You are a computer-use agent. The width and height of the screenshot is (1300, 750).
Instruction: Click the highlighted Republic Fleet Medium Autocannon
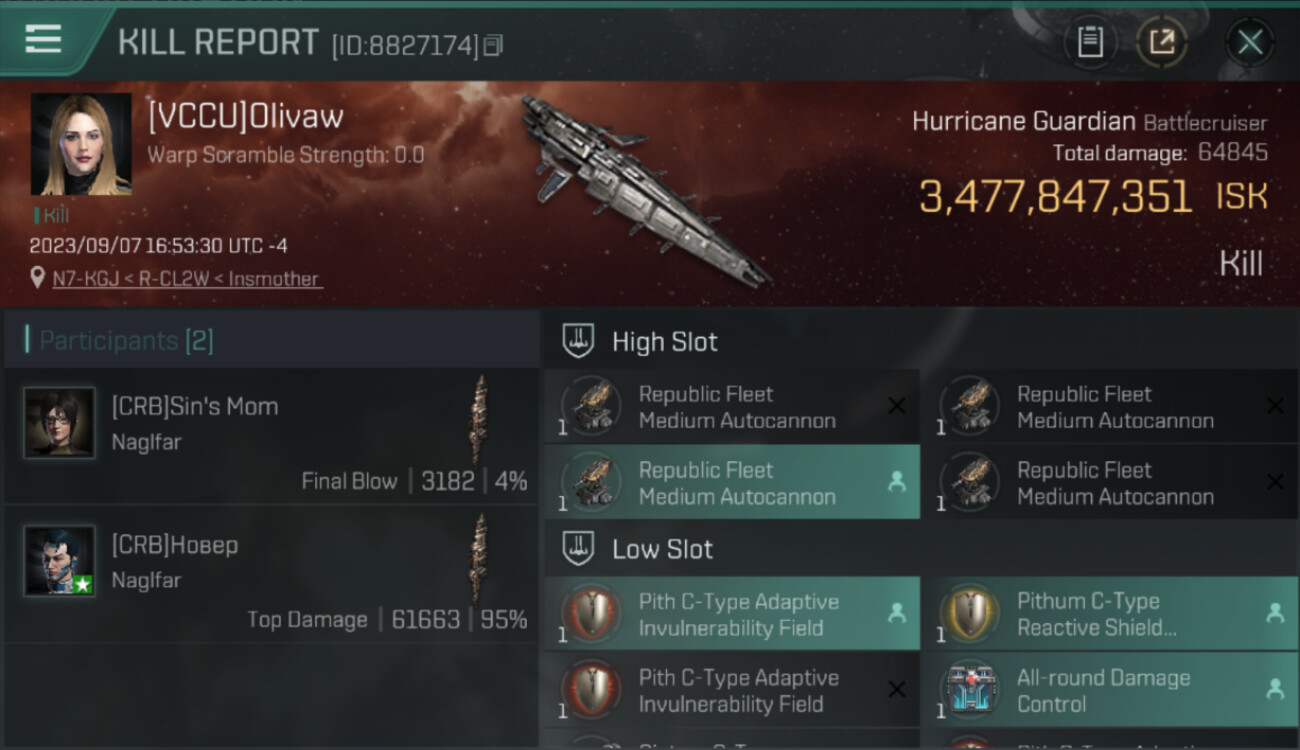732,482
